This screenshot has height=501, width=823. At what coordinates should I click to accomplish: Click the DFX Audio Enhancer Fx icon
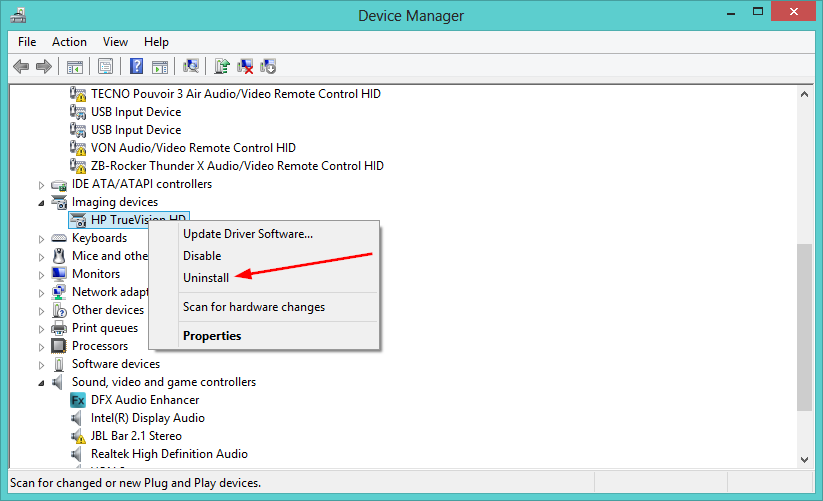pos(78,400)
